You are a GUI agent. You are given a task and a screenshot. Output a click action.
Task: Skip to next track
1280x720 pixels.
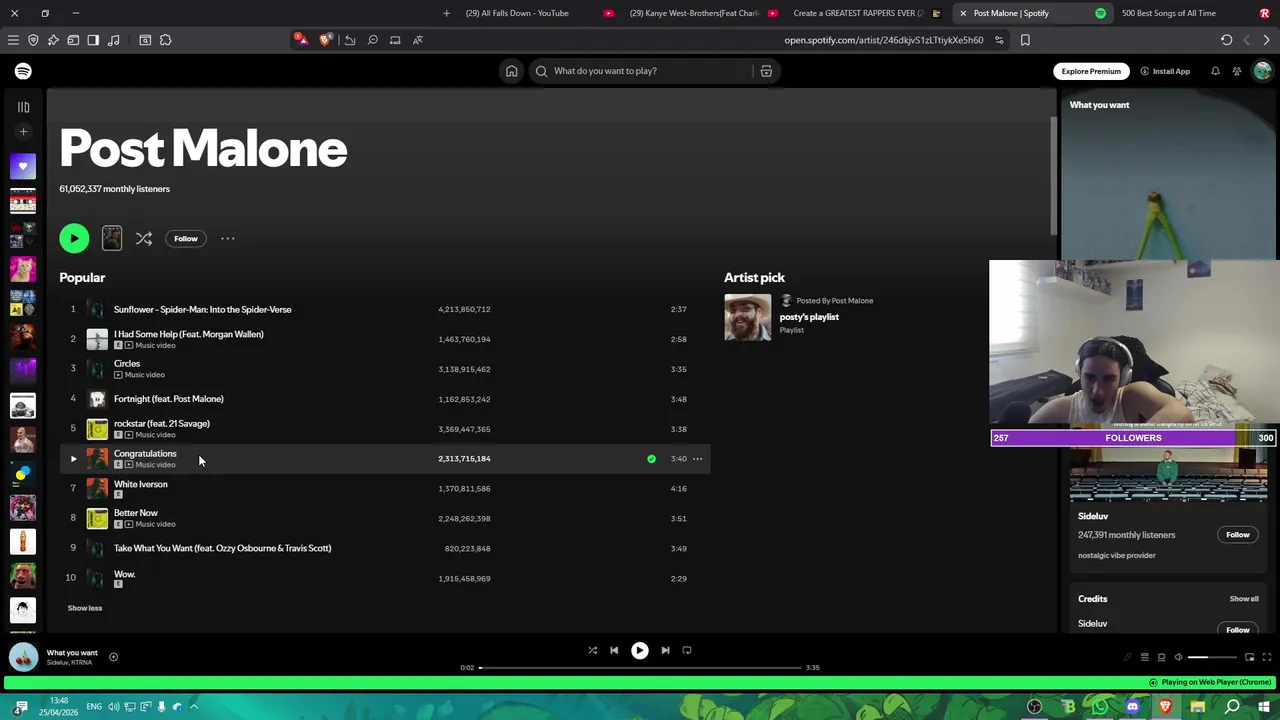[665, 650]
